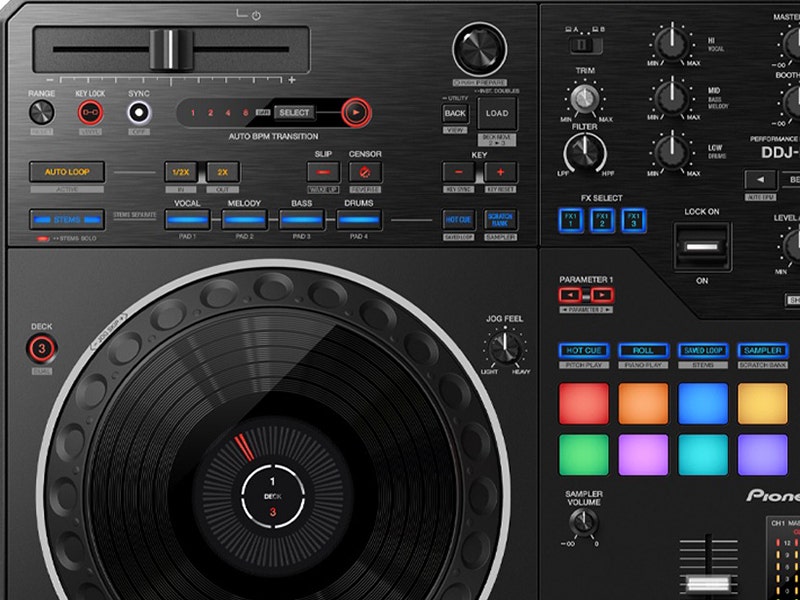
Task: Enable the FX1 1 select button
Action: 570,221
